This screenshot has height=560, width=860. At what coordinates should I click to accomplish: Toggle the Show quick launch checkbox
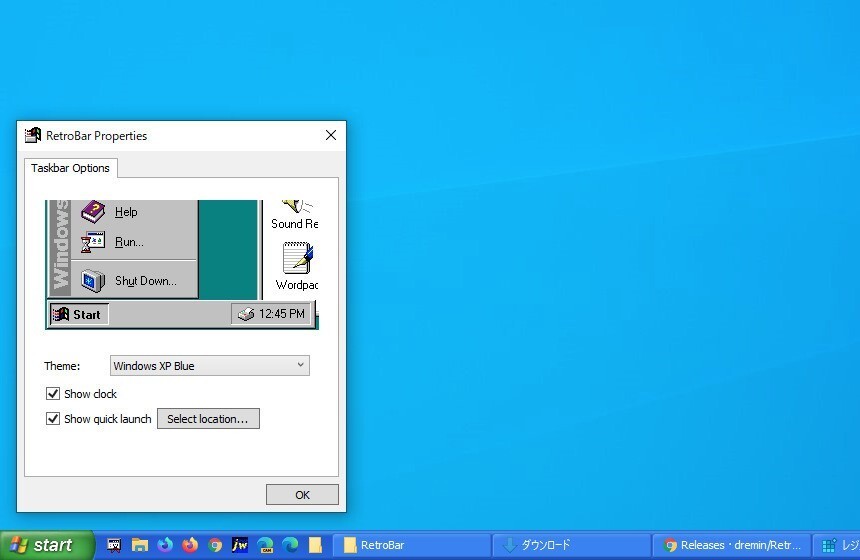tap(53, 419)
